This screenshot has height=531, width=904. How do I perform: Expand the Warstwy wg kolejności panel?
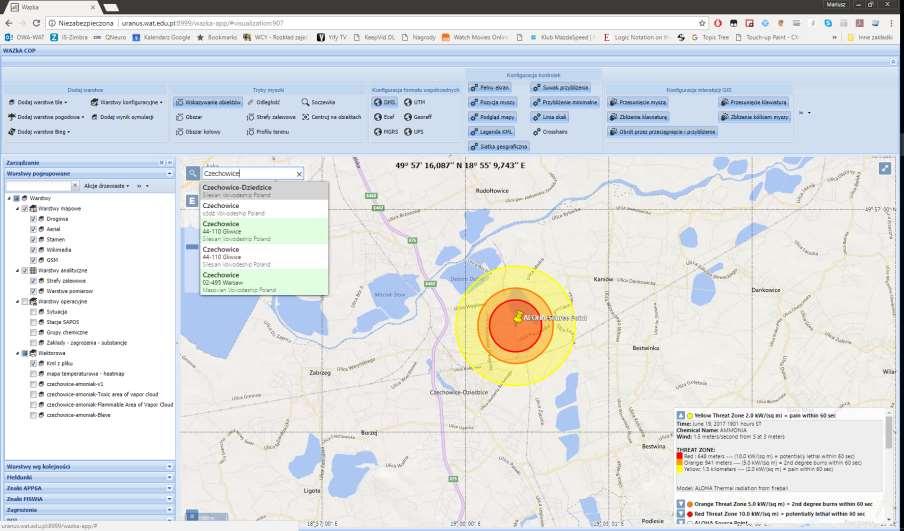(89, 466)
